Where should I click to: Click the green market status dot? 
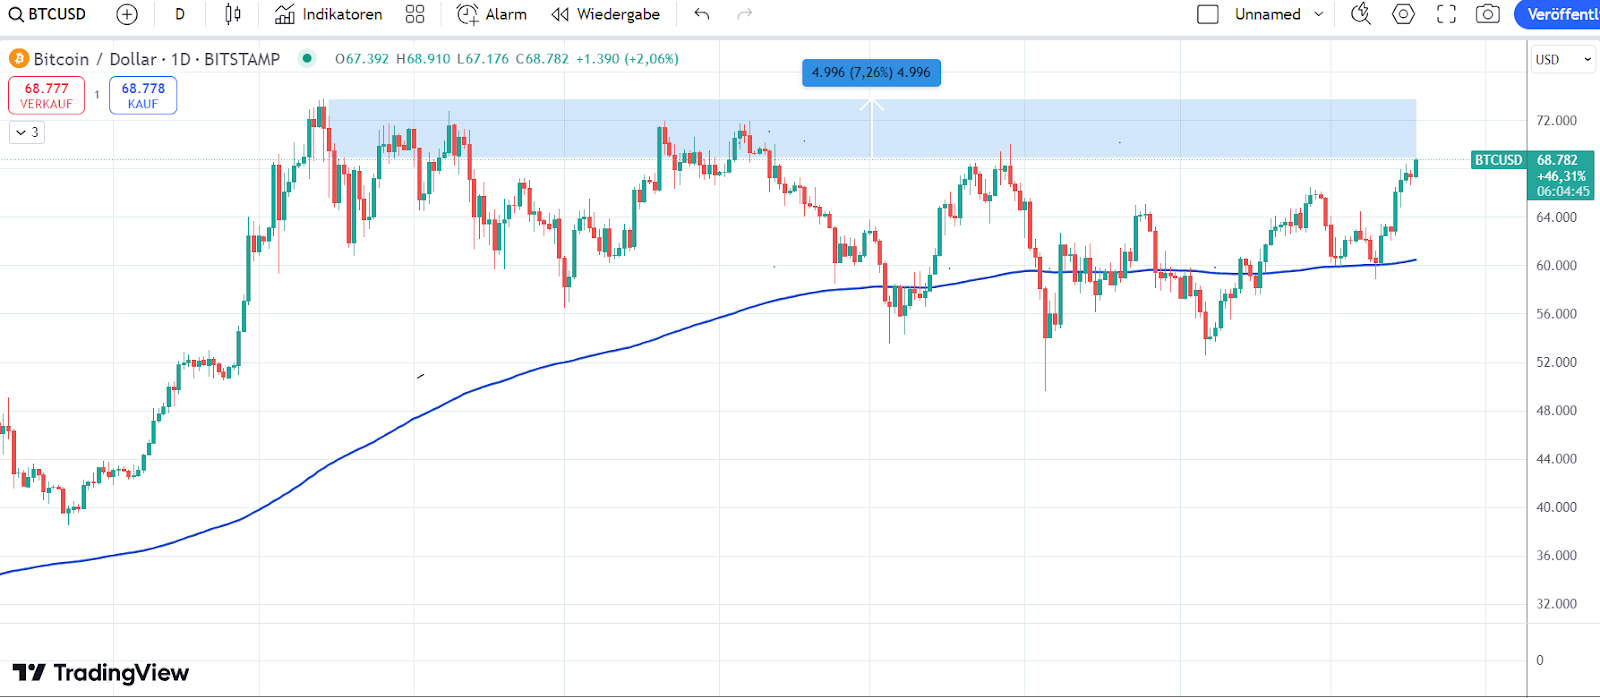(x=307, y=58)
